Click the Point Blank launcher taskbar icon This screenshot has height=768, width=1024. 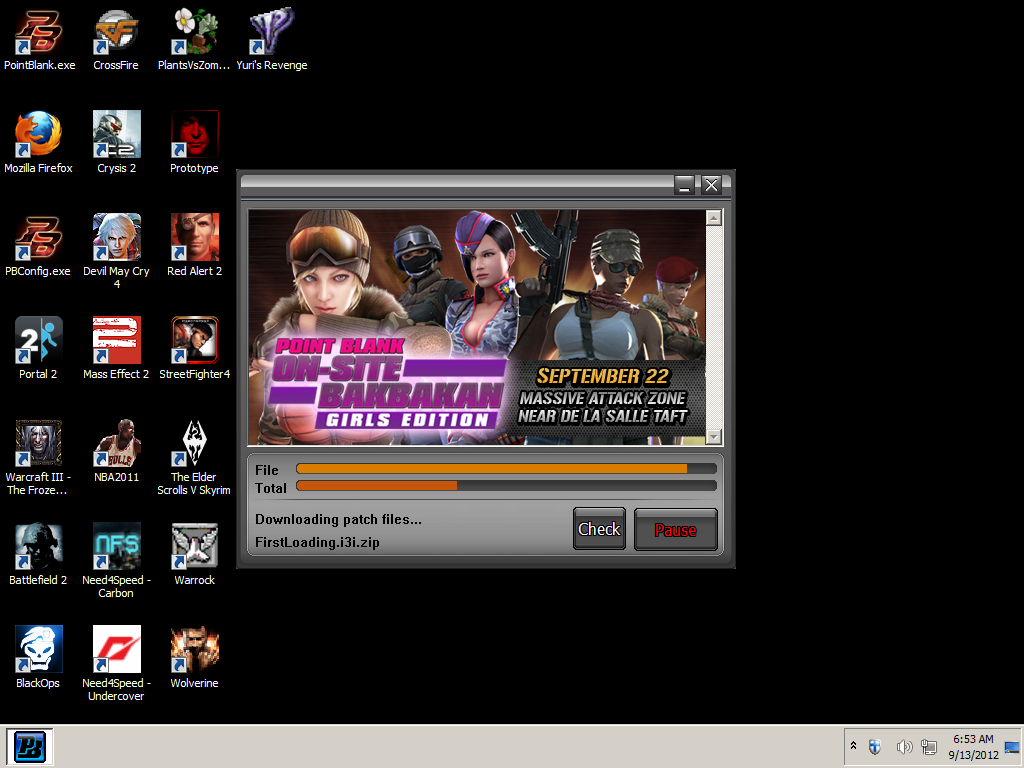29,746
